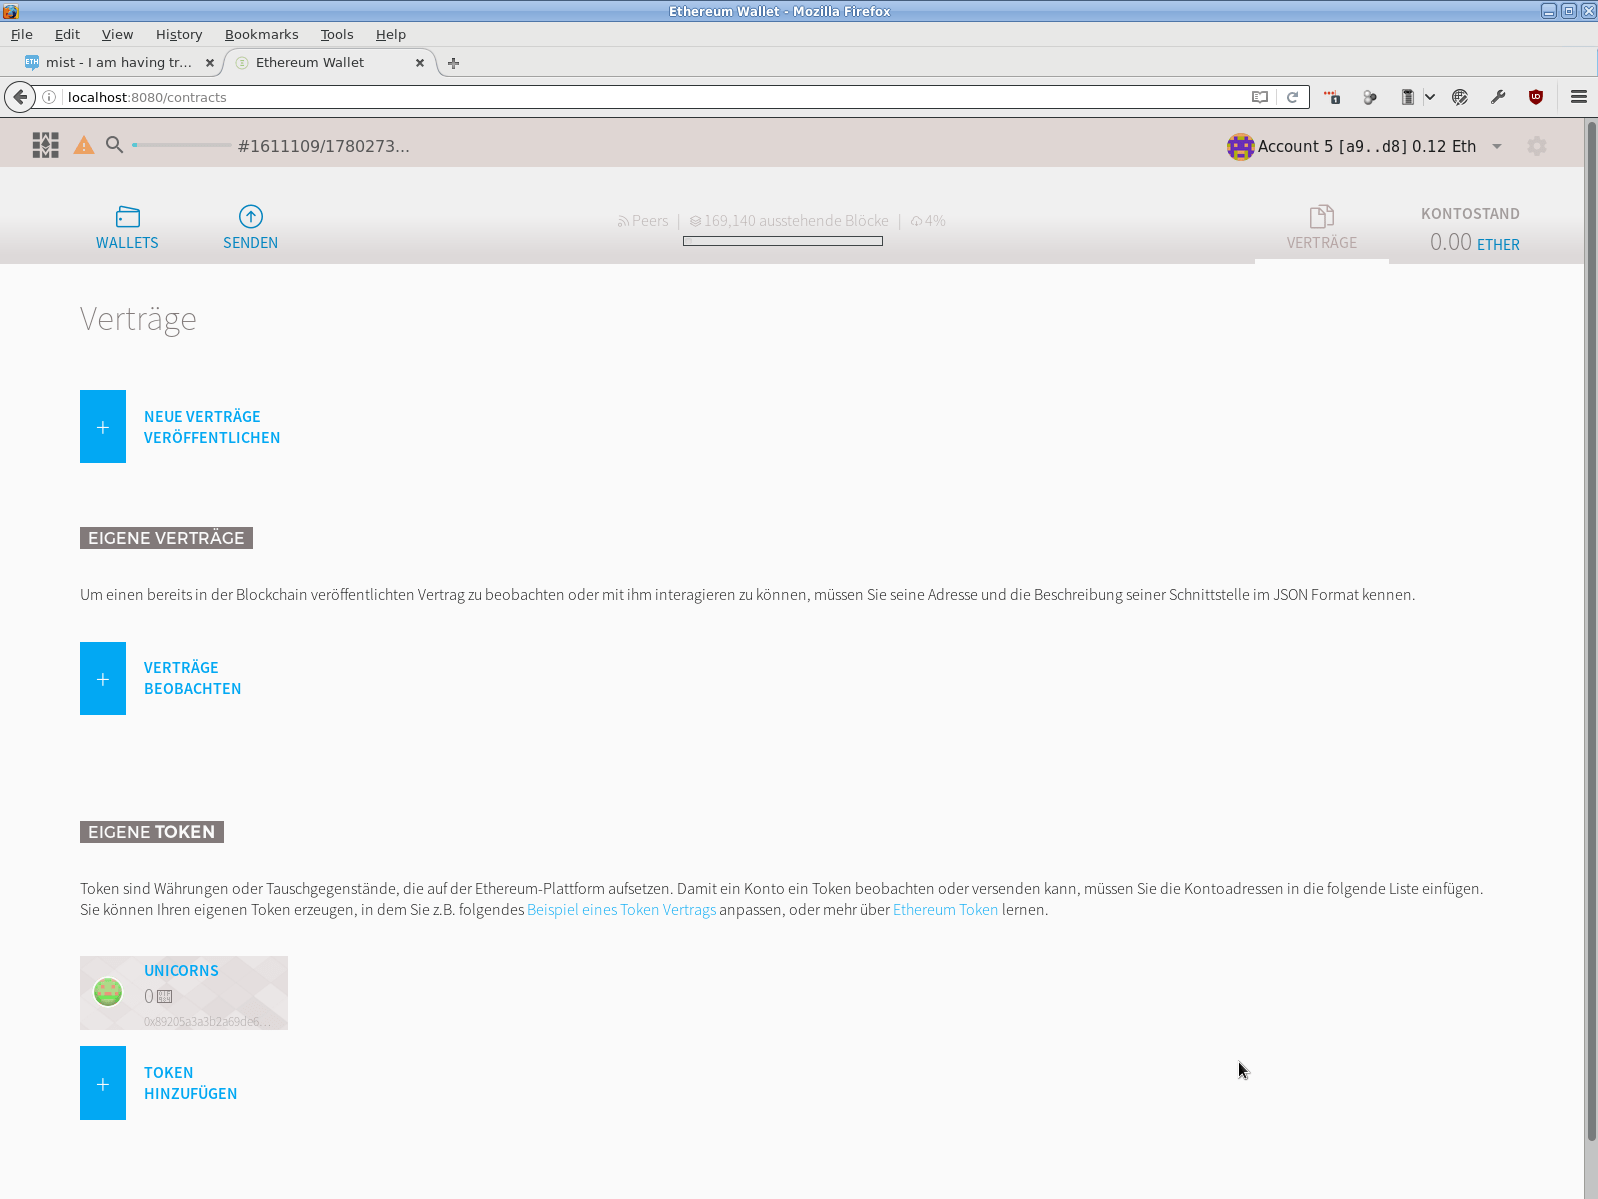The width and height of the screenshot is (1598, 1199).
Task: Click the clipboard notepad extension icon
Action: tap(1407, 97)
